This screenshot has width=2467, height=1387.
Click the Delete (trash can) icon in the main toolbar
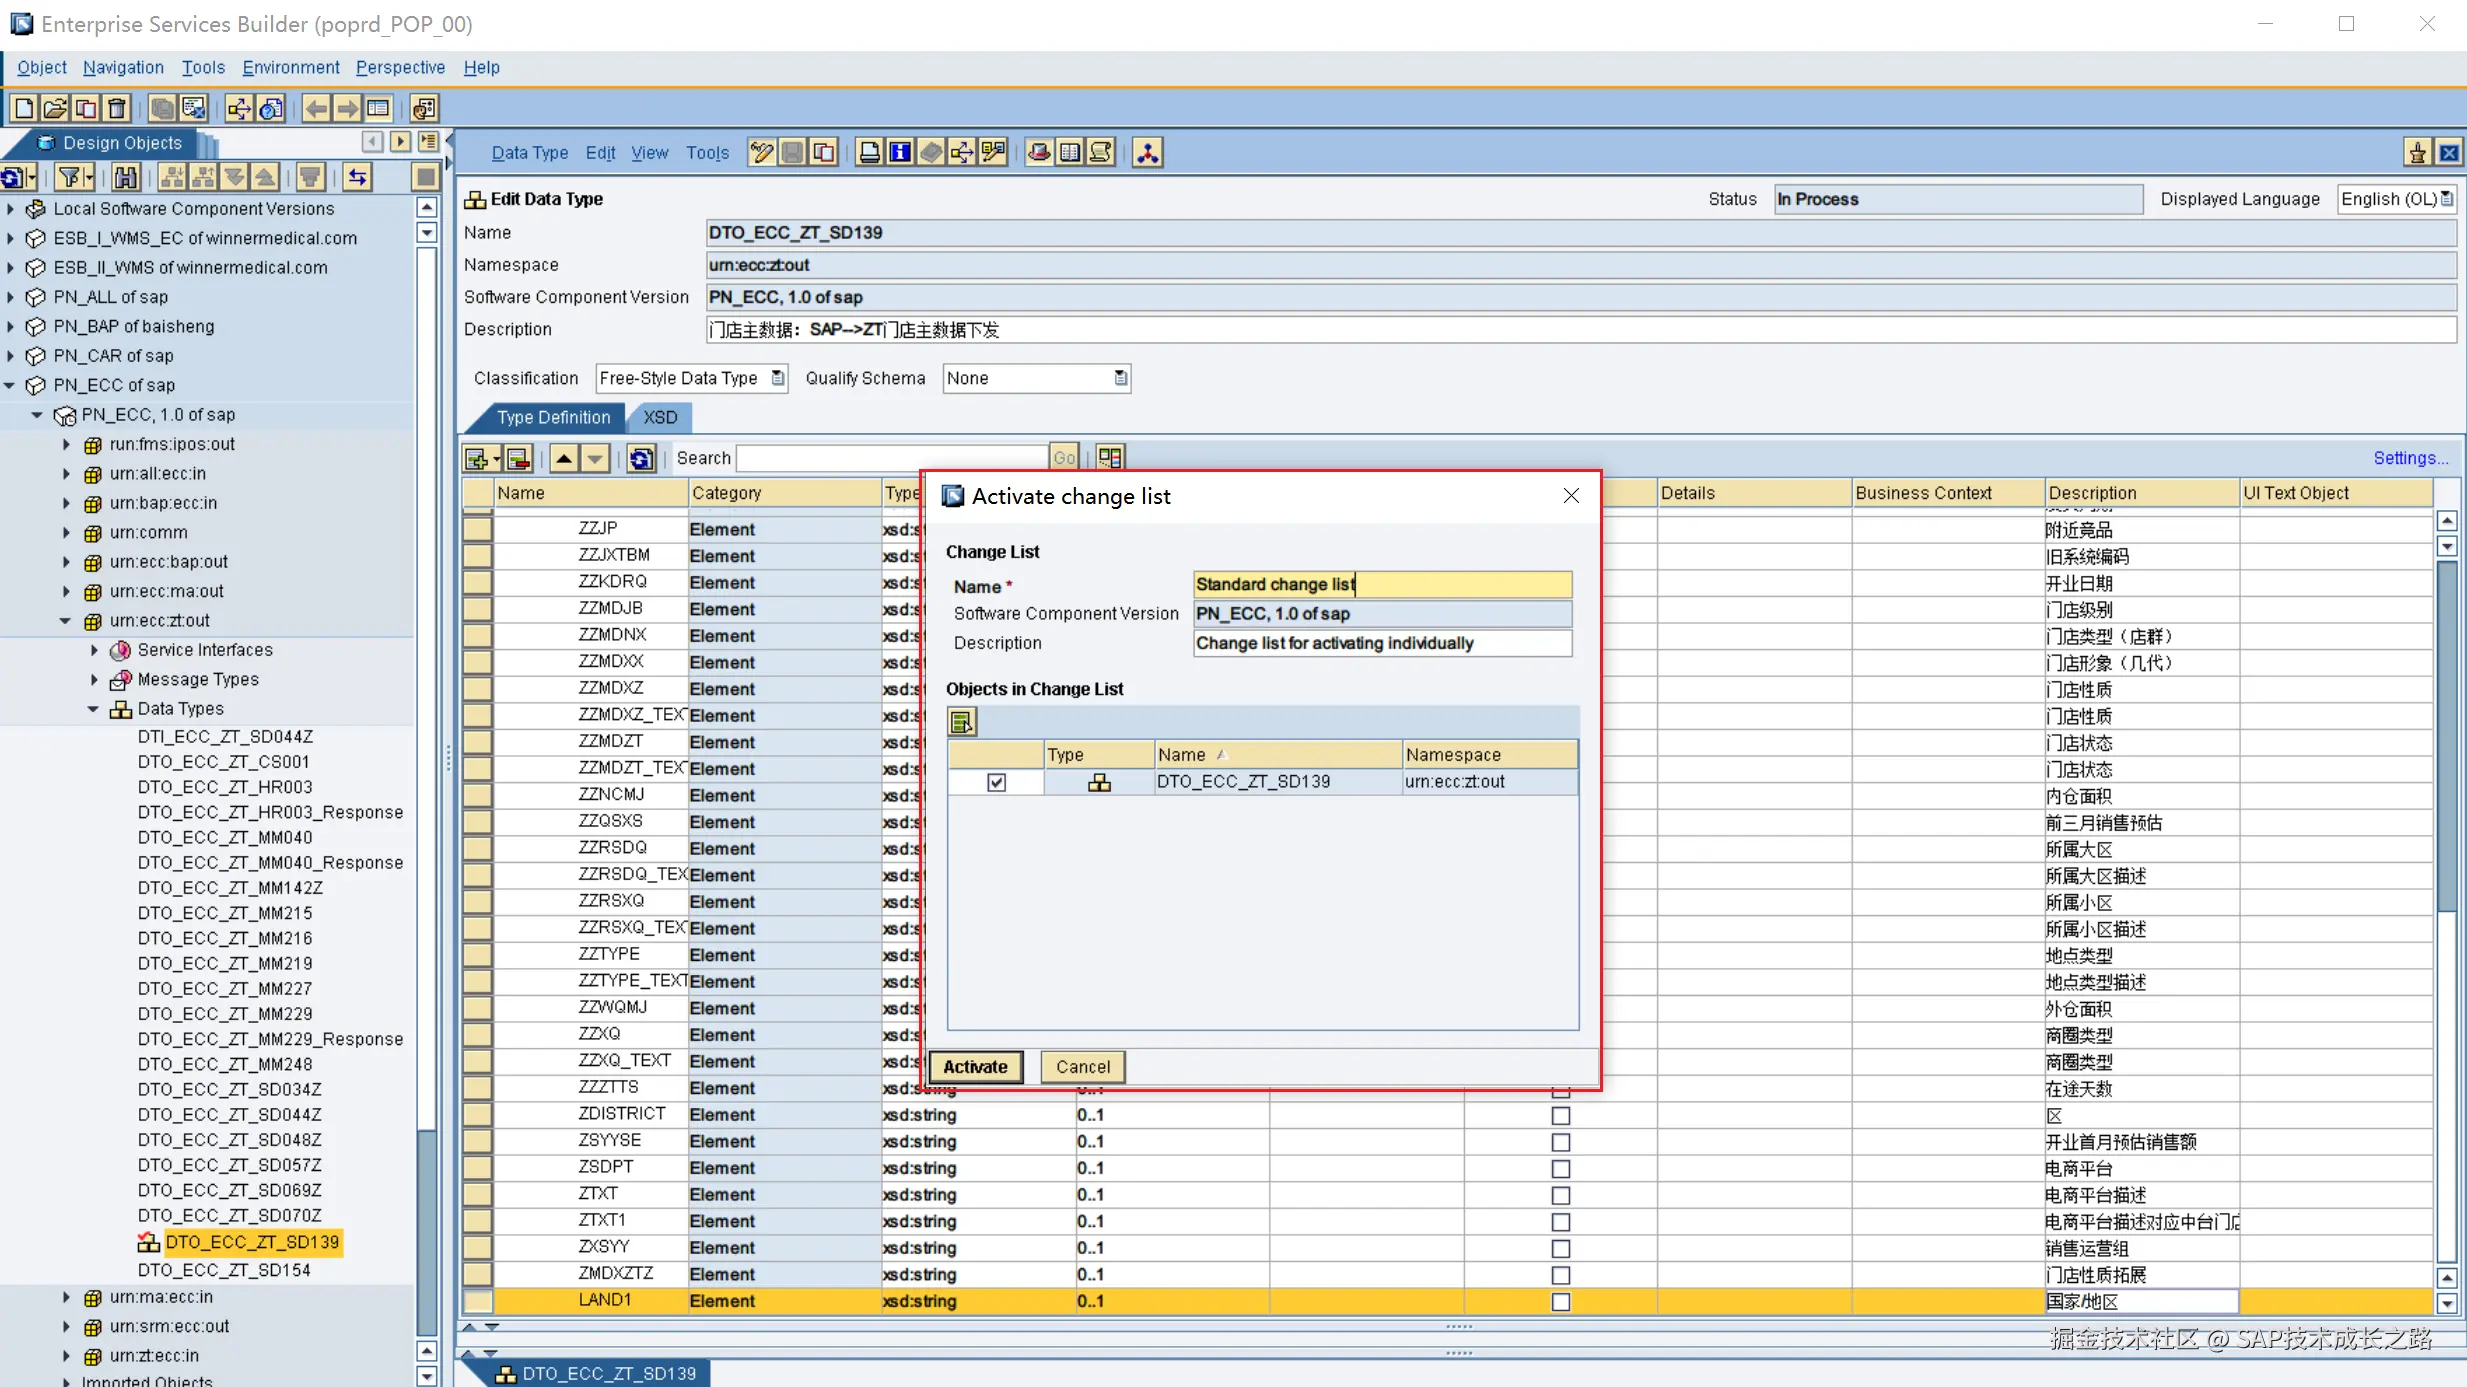(x=118, y=108)
